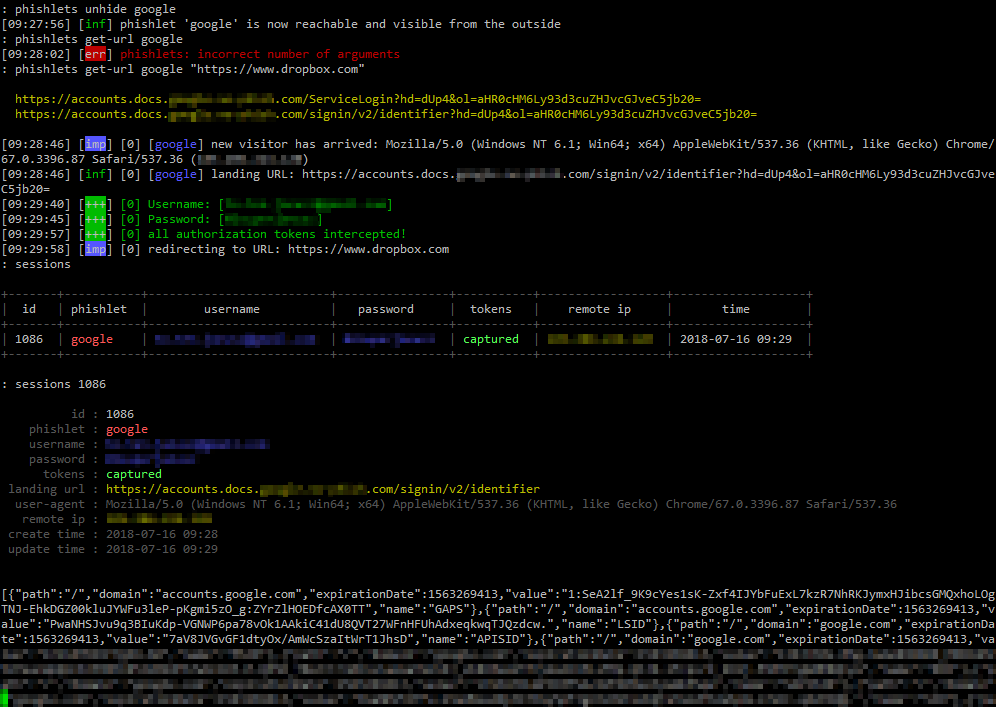Screen dimensions: 996x707
Task: Click "accounts.google.com" in the first line of the JSON output
Action: tap(229, 595)
